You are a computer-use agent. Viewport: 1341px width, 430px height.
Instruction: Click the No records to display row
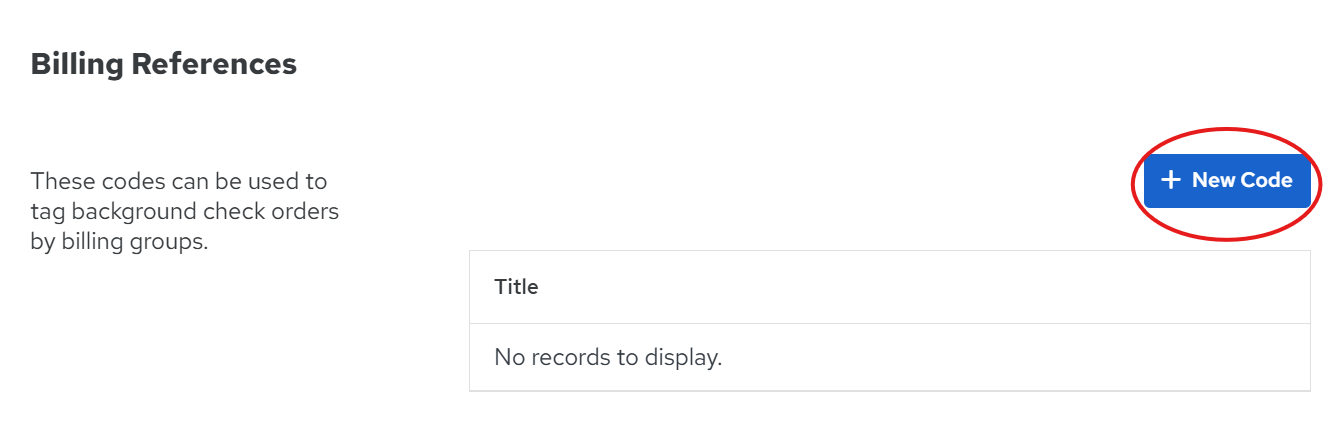889,357
